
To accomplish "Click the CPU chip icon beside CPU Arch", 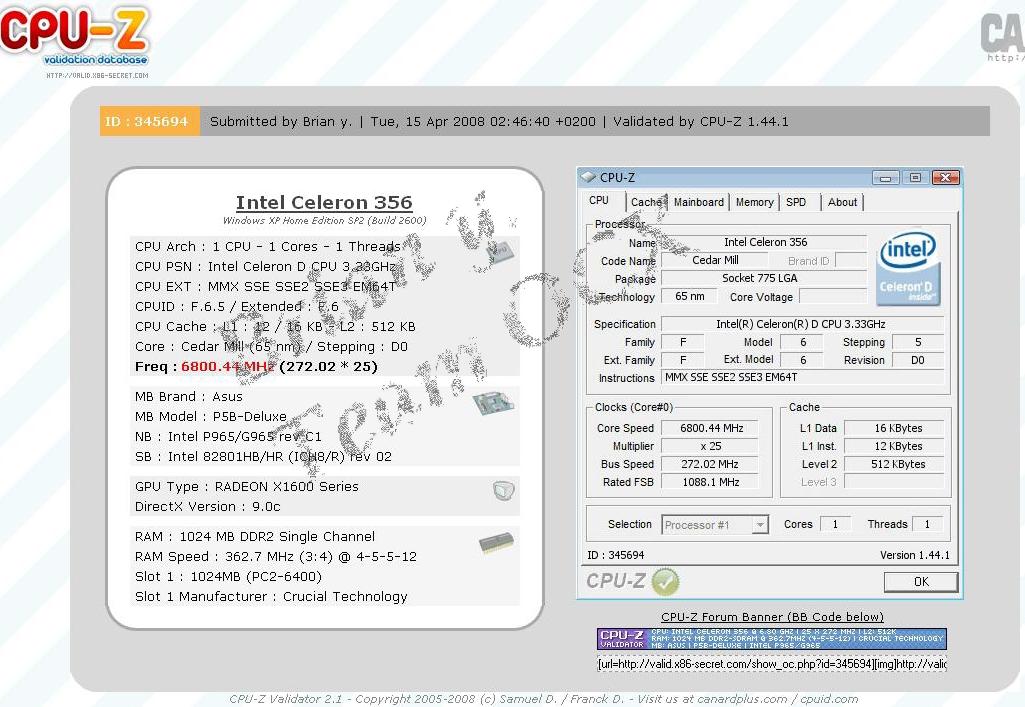I will pyautogui.click(x=500, y=250).
